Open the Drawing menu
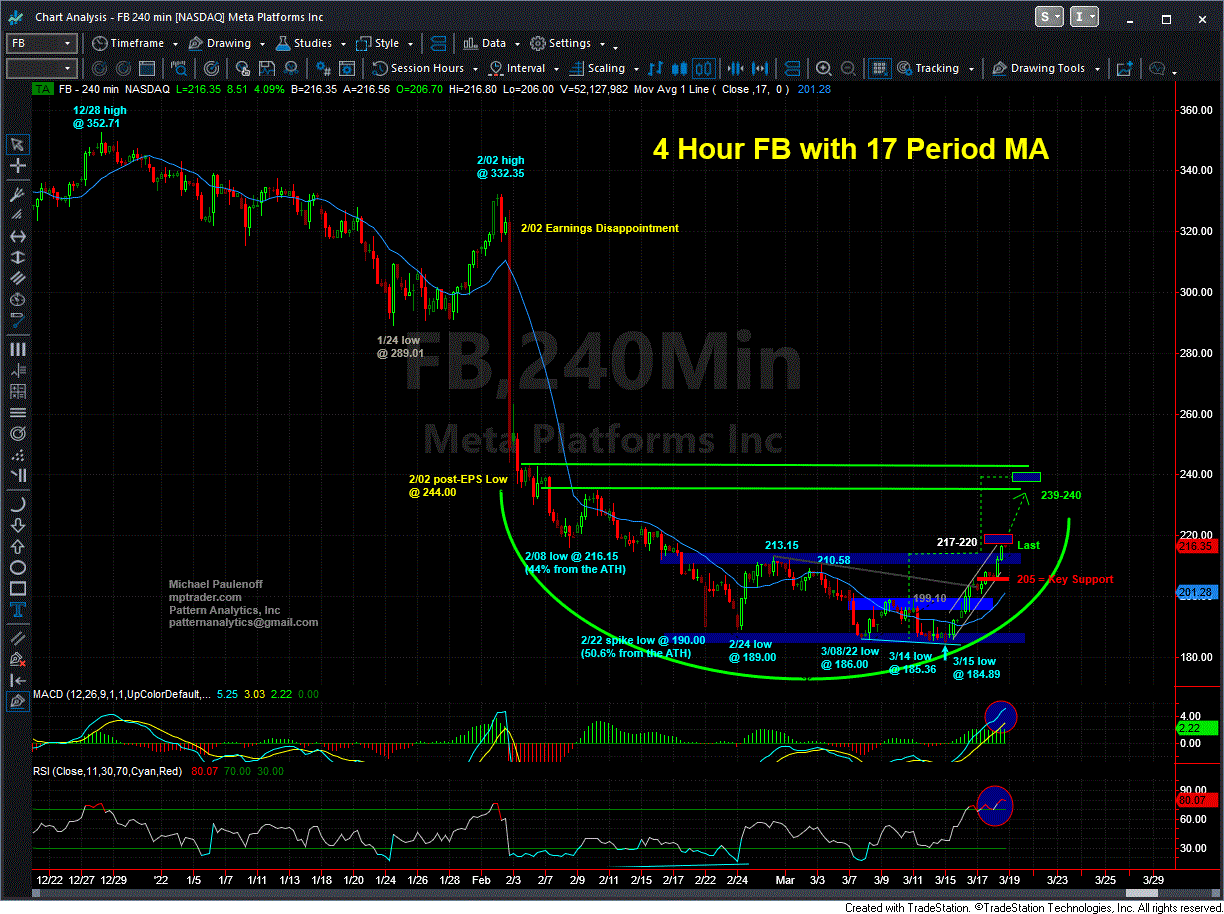The width and height of the screenshot is (1224, 914). (226, 43)
